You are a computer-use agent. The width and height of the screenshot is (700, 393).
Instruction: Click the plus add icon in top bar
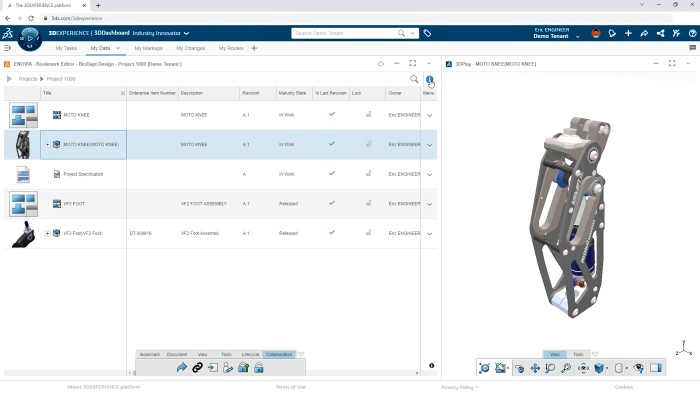click(x=628, y=33)
